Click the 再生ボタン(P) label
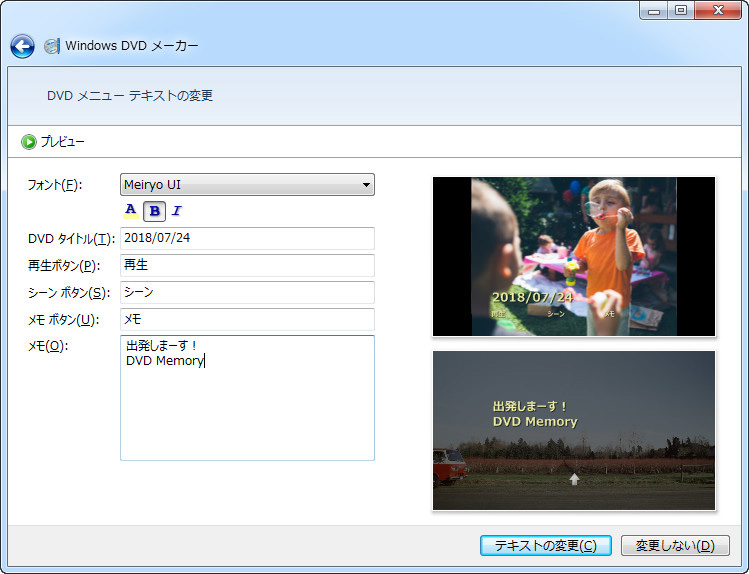This screenshot has height=574, width=749. tap(64, 266)
